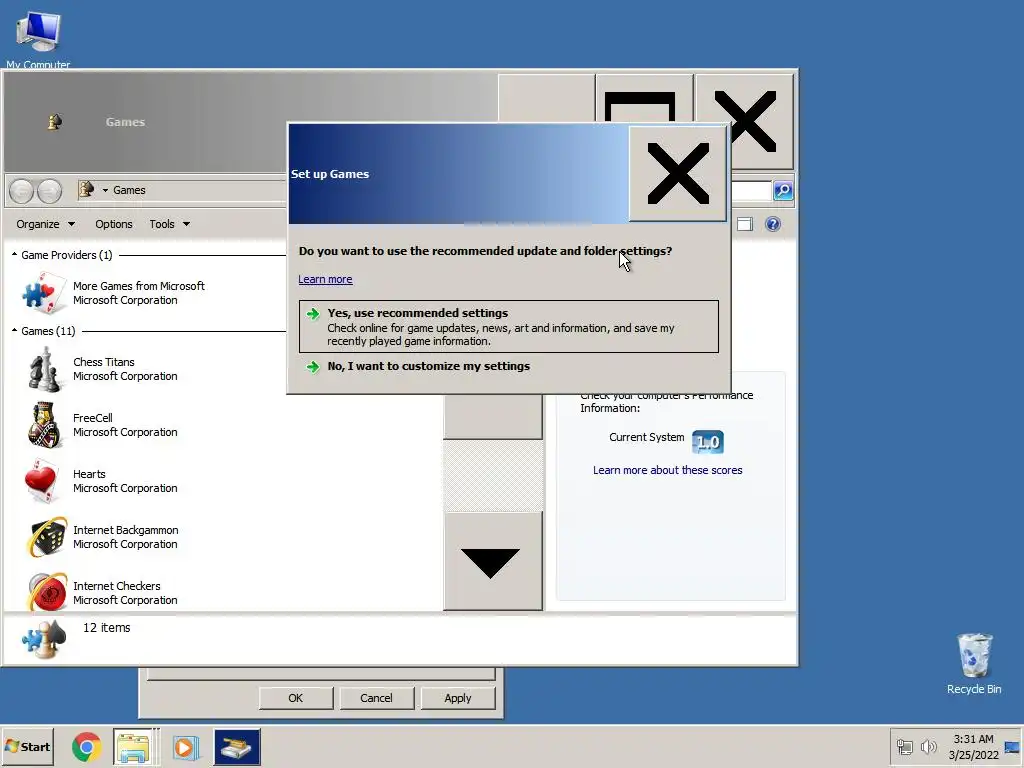Select More Games from Microsoft puzzle icon

(44, 293)
